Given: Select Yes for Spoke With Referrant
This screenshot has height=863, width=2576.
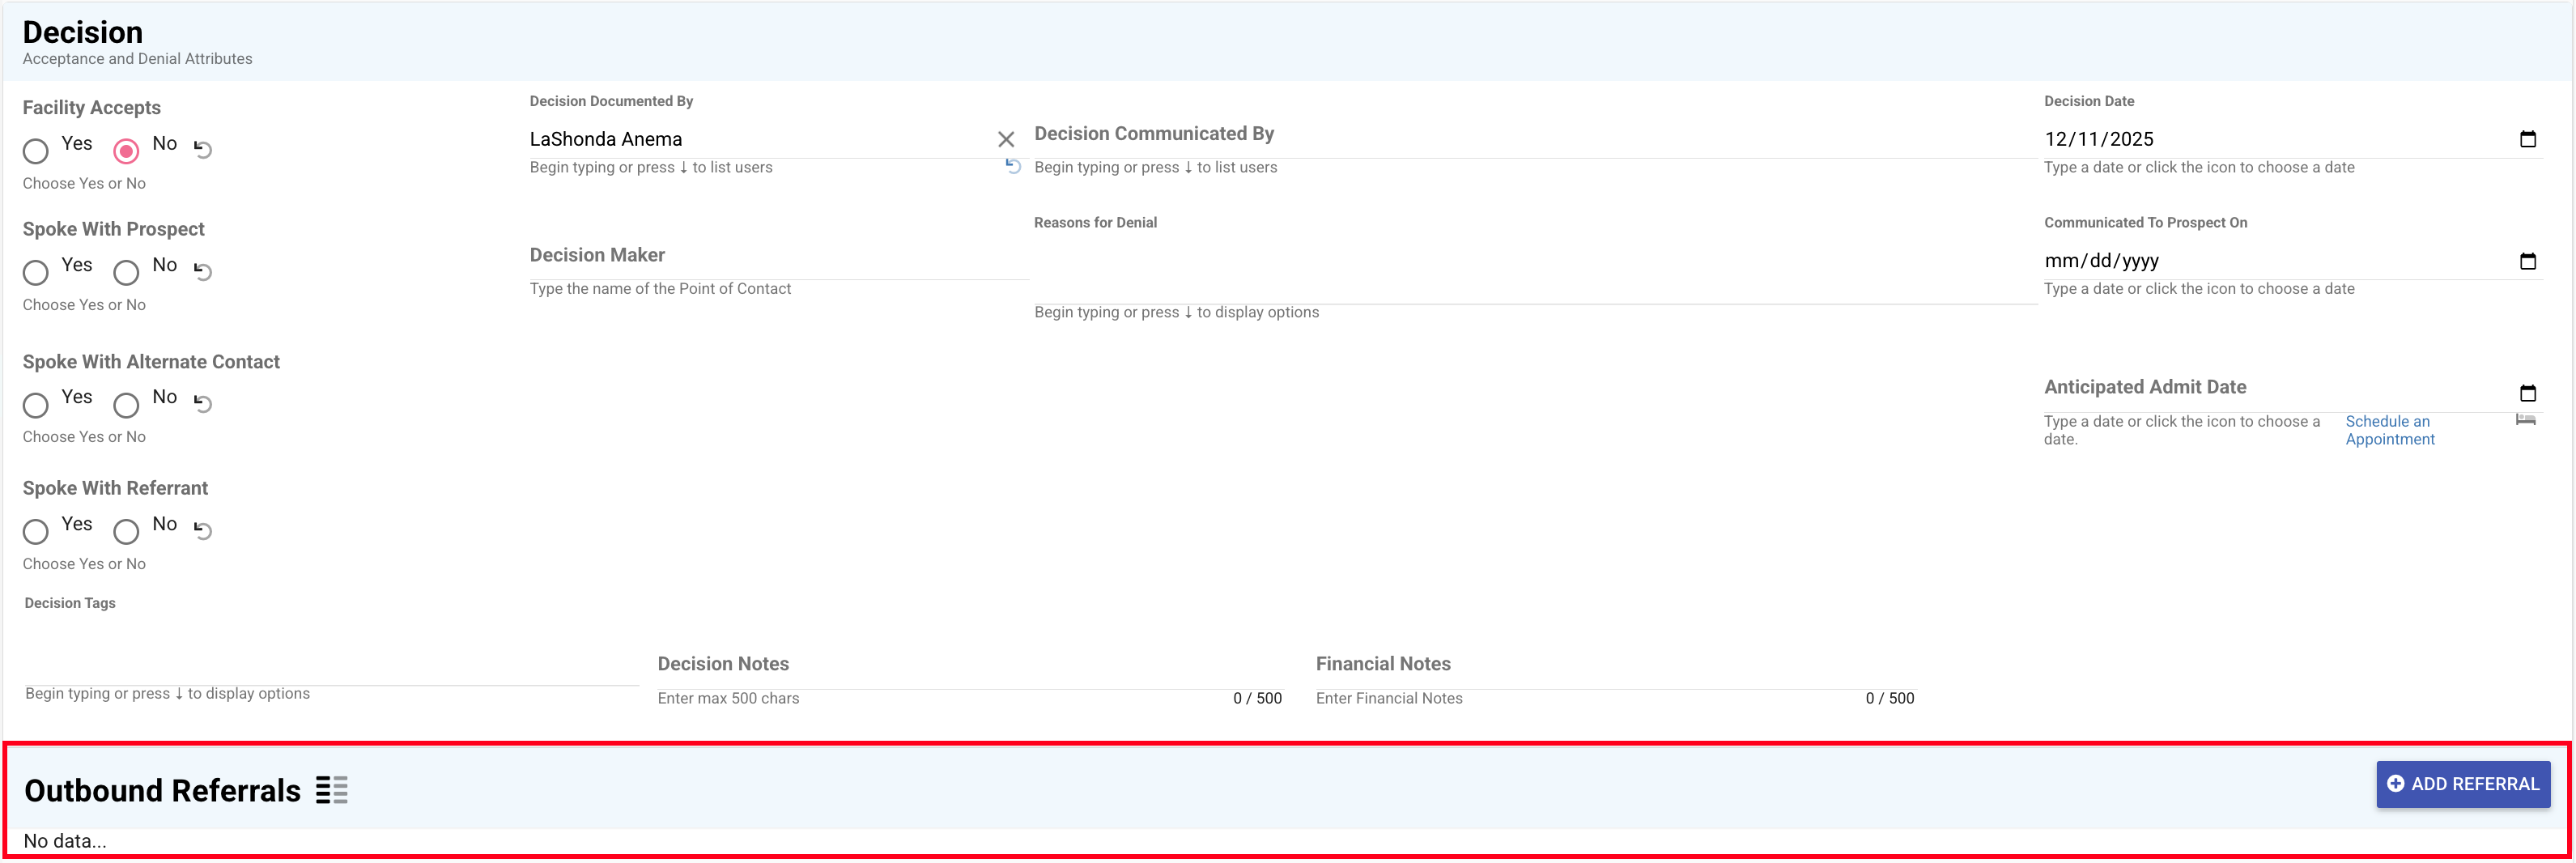Looking at the screenshot, I should click(36, 531).
